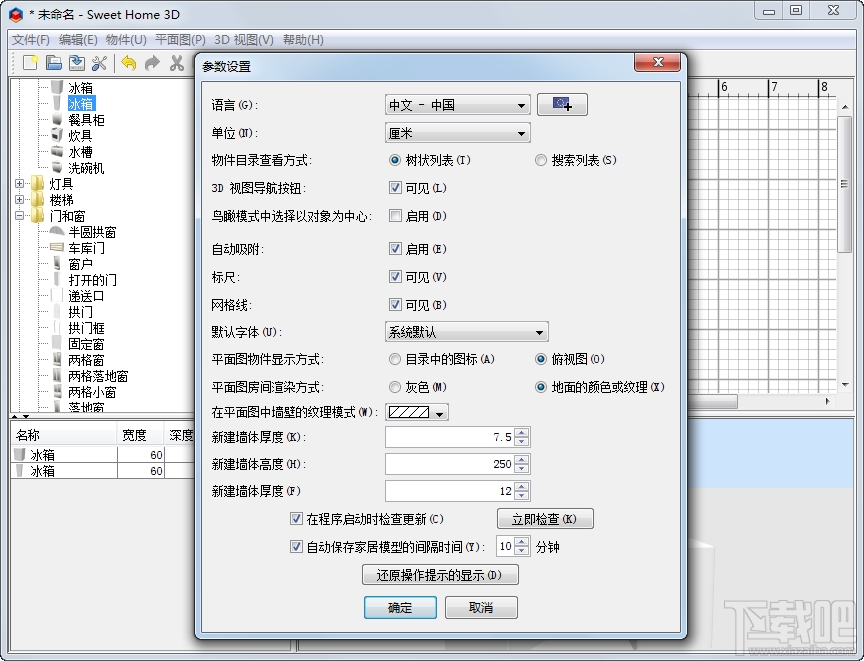The image size is (864, 661).
Task: Collapse the 门和窗 folder
Action: click(x=19, y=215)
